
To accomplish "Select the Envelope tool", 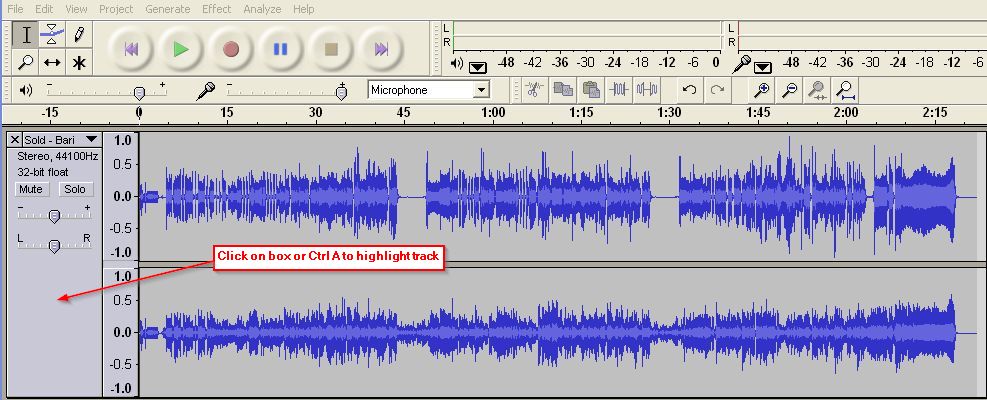I will [53, 35].
